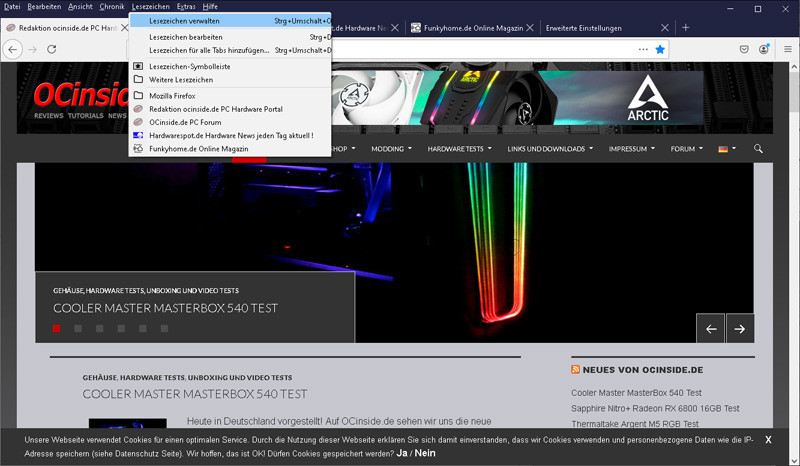The image size is (800, 466).
Task: Open Sapphire Nitro+ Radeon RX 6800 Test link
Action: coord(655,408)
